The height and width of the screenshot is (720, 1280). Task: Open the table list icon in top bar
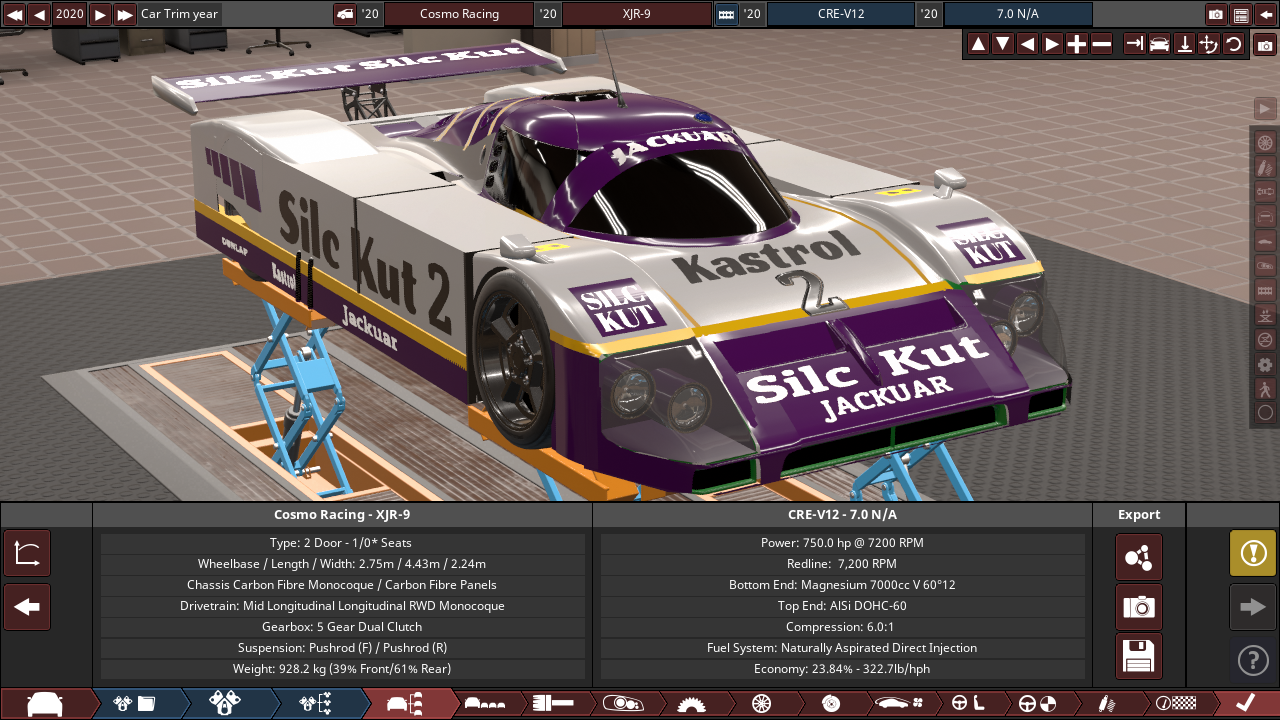pyautogui.click(x=1241, y=14)
